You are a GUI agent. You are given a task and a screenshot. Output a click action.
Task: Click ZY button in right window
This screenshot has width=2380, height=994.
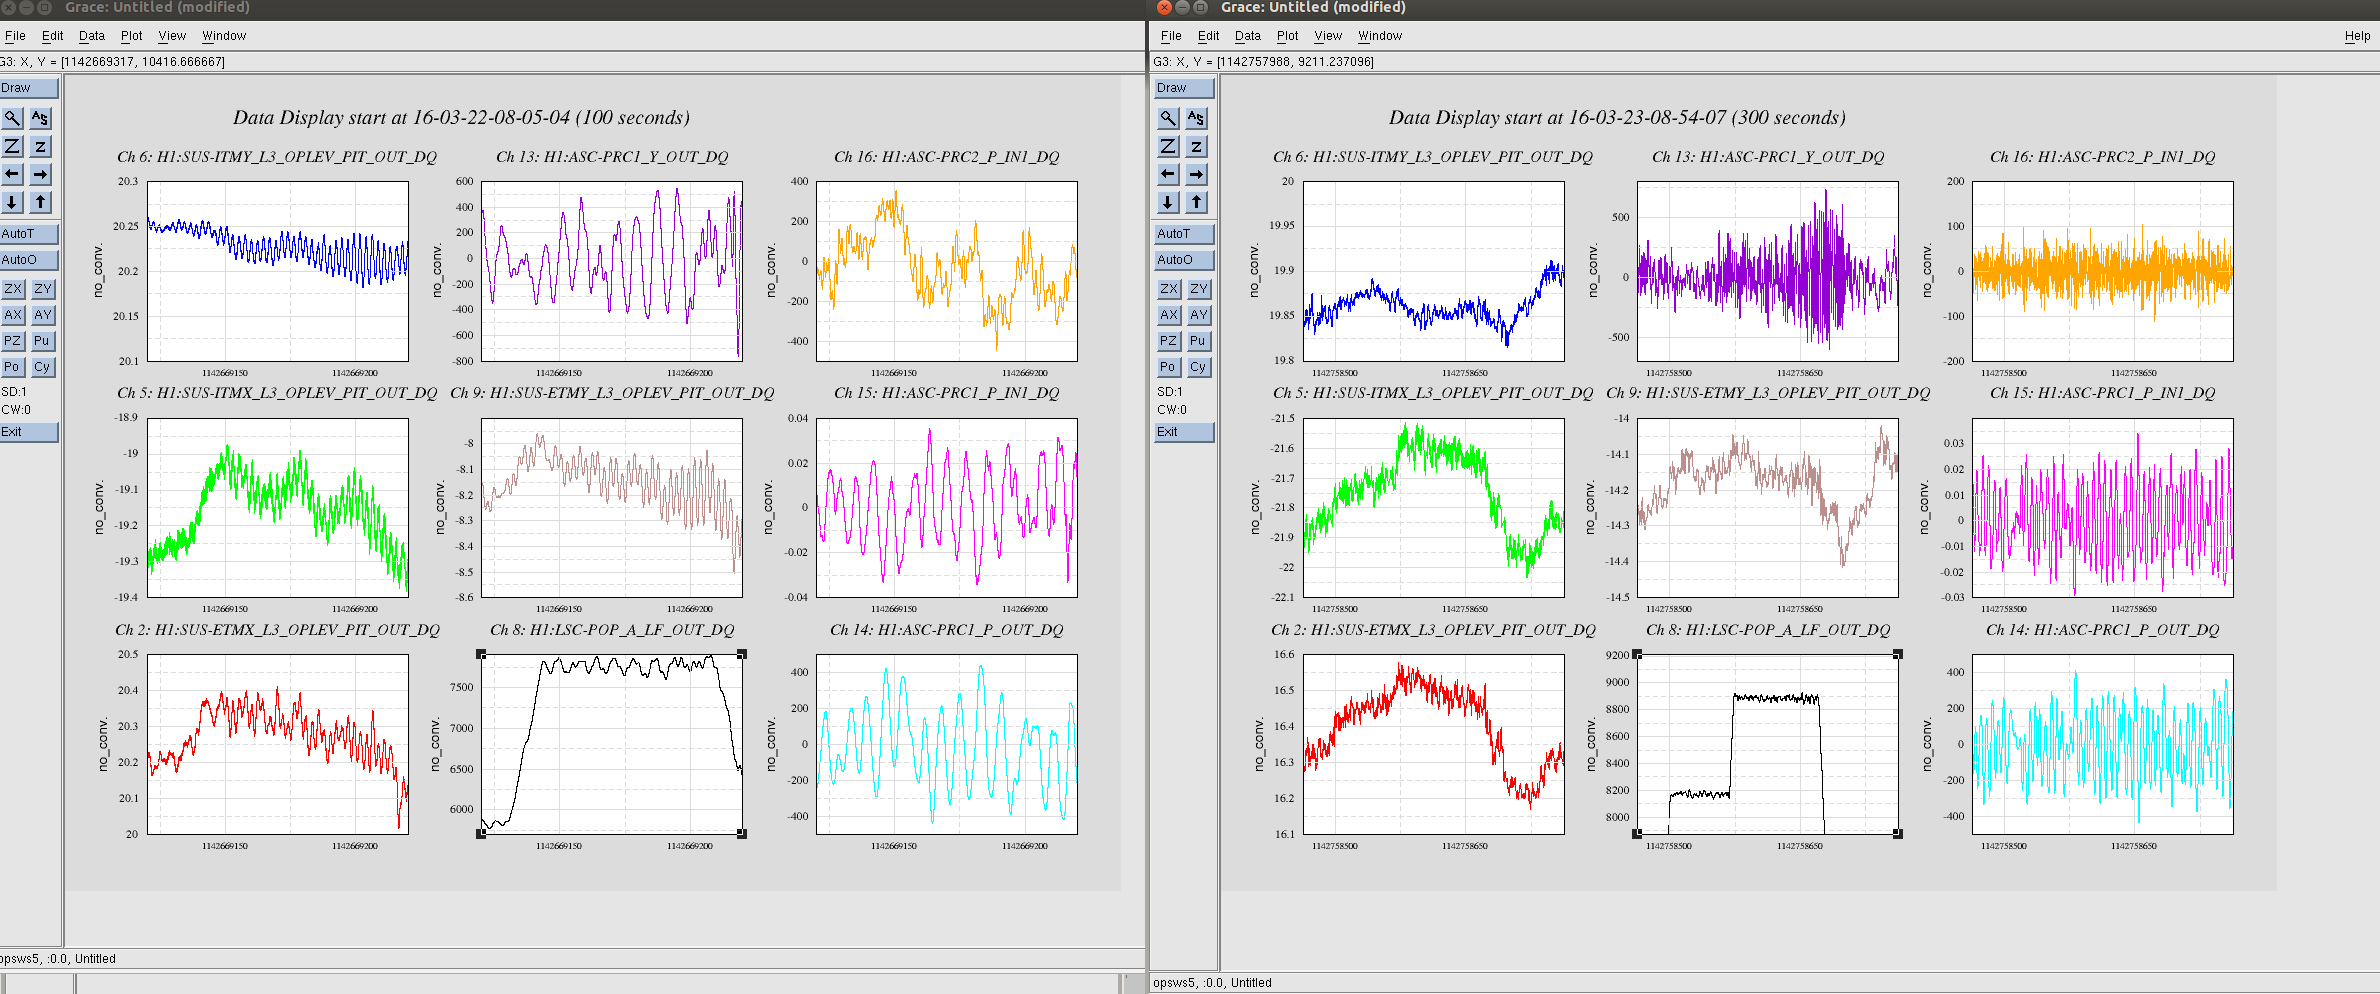1197,289
